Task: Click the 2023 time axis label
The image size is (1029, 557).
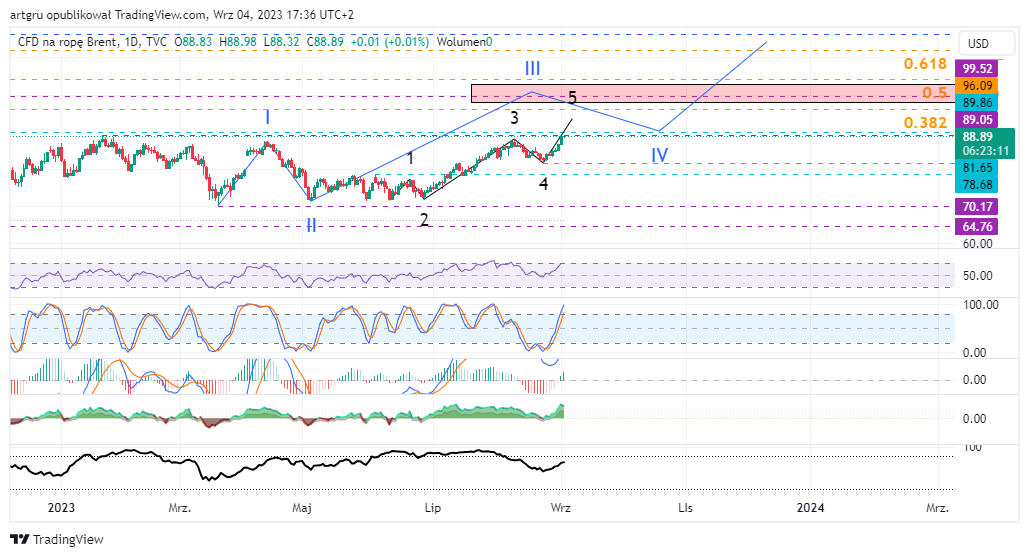Action: point(62,507)
